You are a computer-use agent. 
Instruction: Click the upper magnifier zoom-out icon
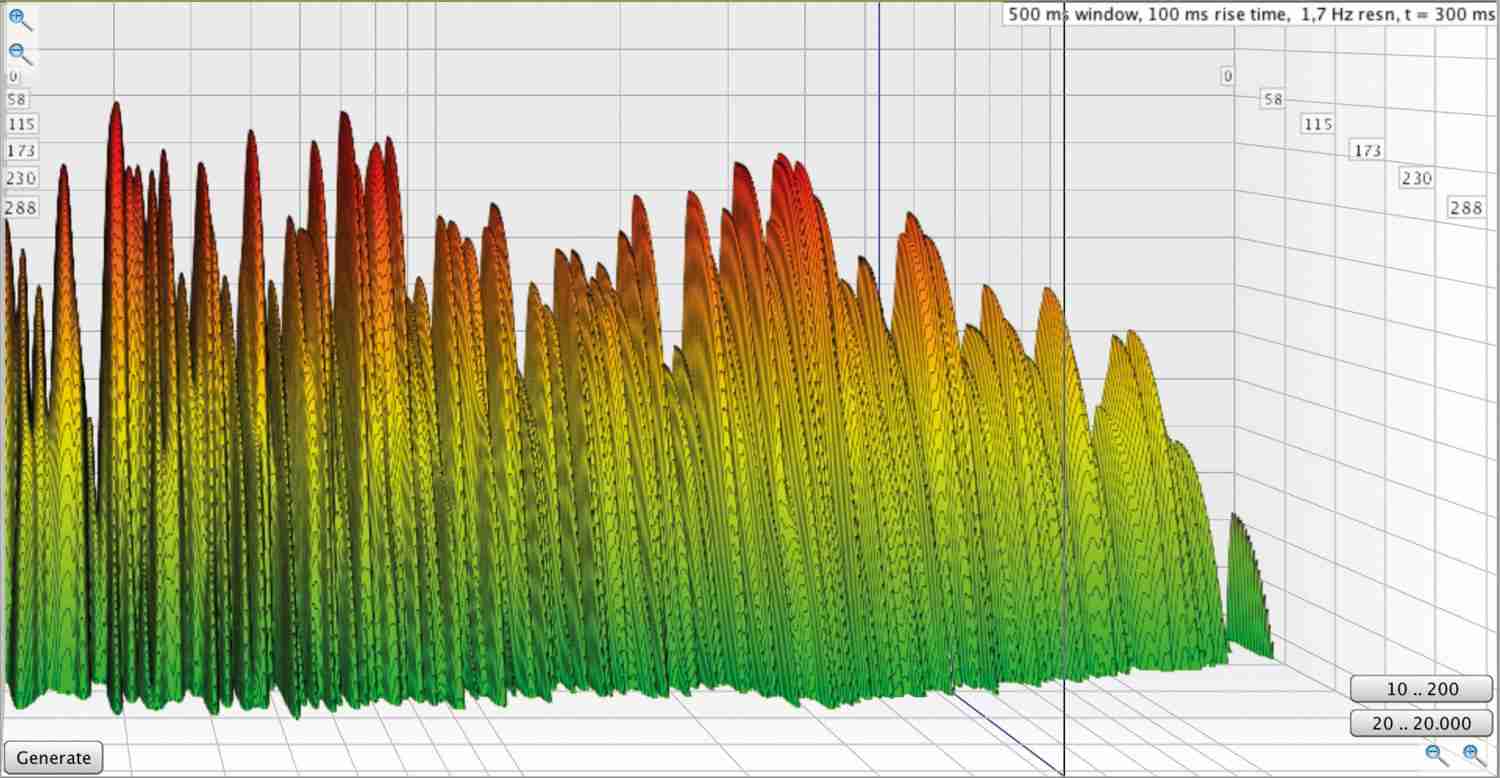click(x=20, y=54)
